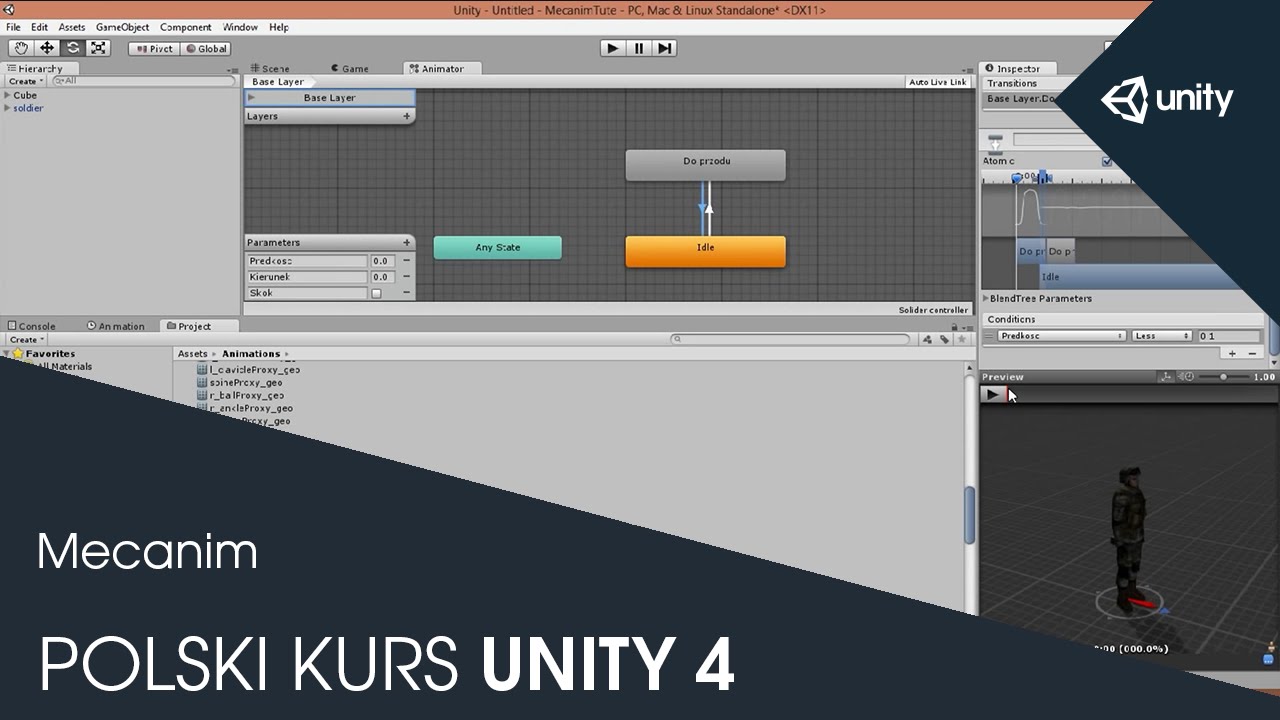Remove the Skok parameter with minus icon
The width and height of the screenshot is (1280, 720).
[406, 293]
